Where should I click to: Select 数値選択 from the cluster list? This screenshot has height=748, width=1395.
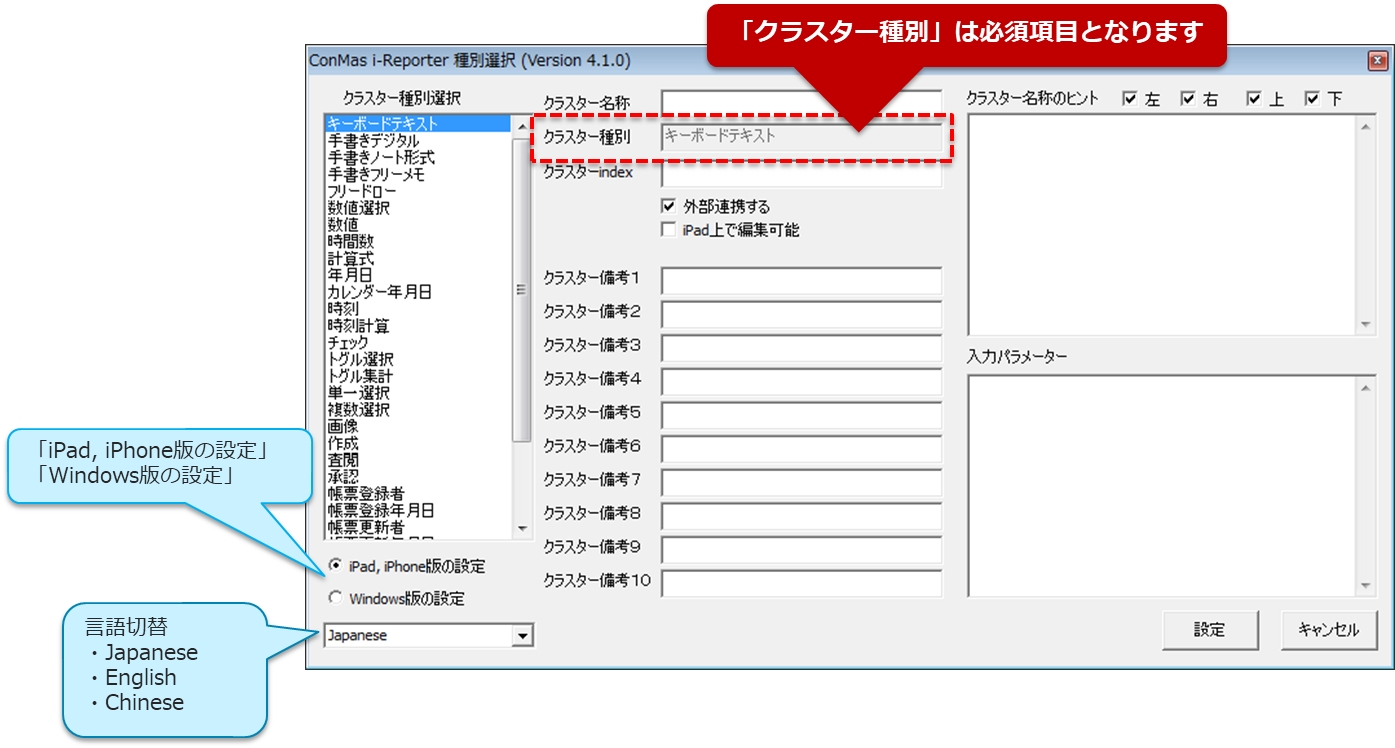(x=358, y=208)
